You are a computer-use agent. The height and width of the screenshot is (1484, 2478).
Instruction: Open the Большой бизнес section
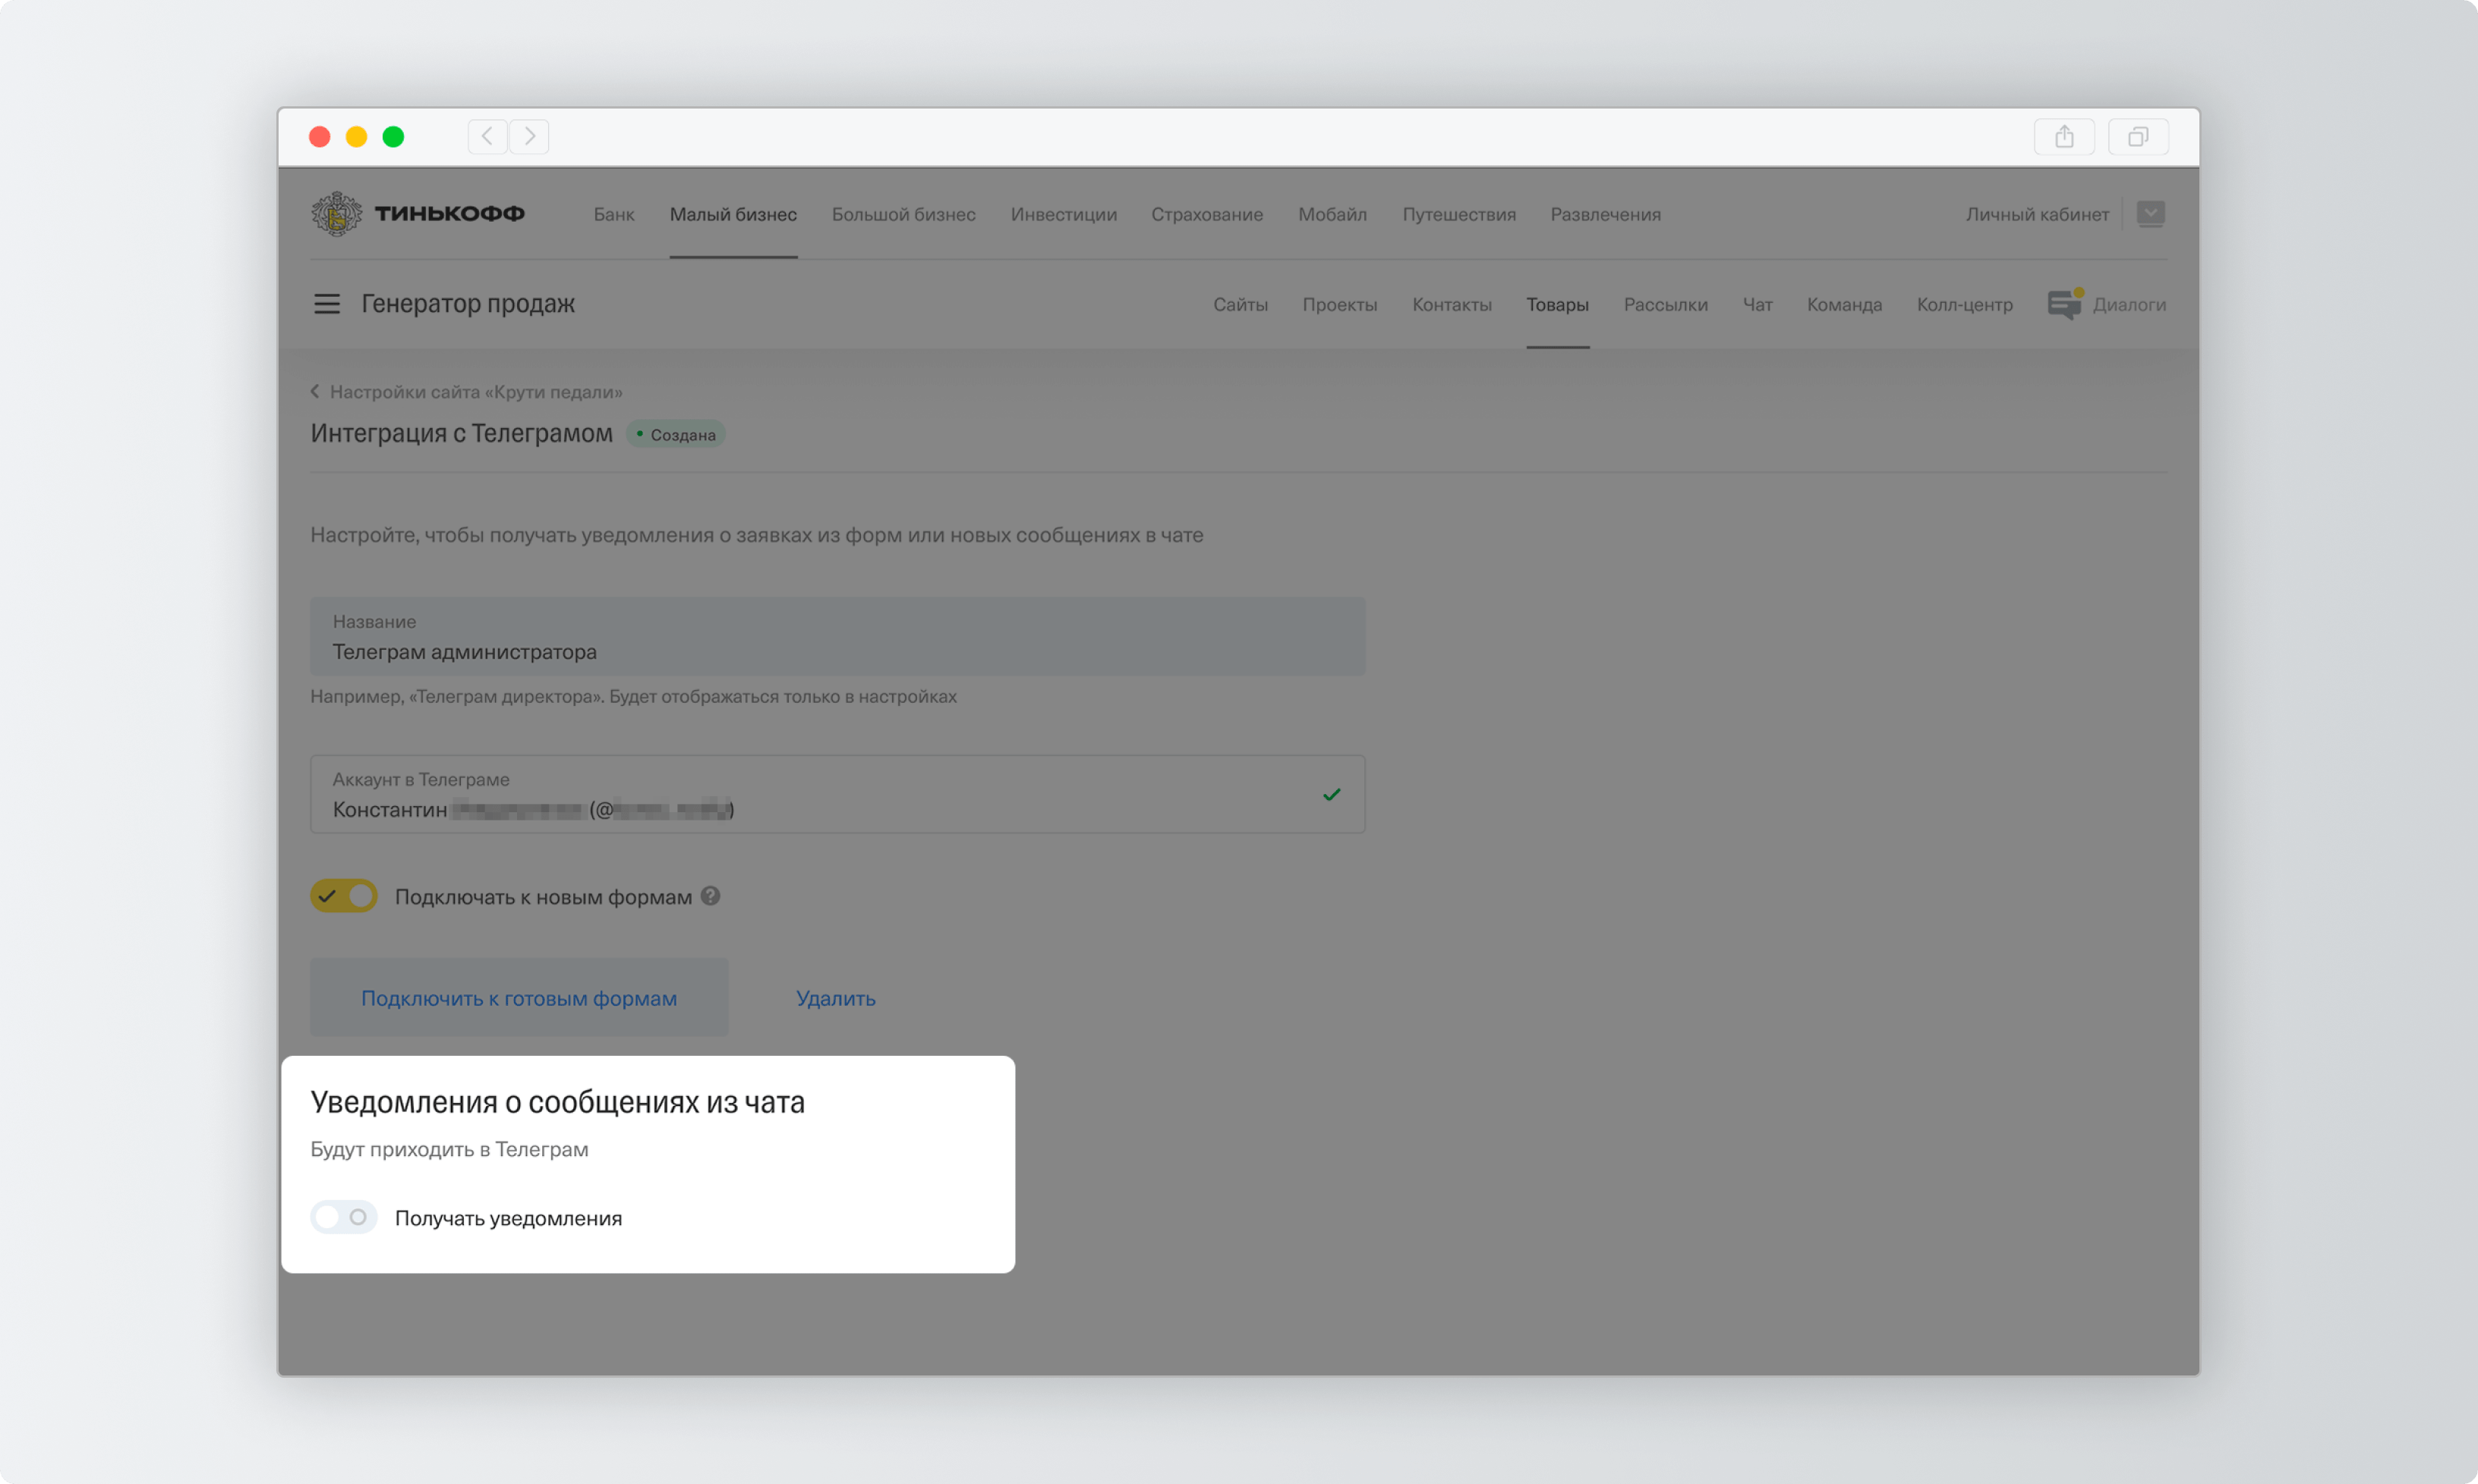pos(904,214)
